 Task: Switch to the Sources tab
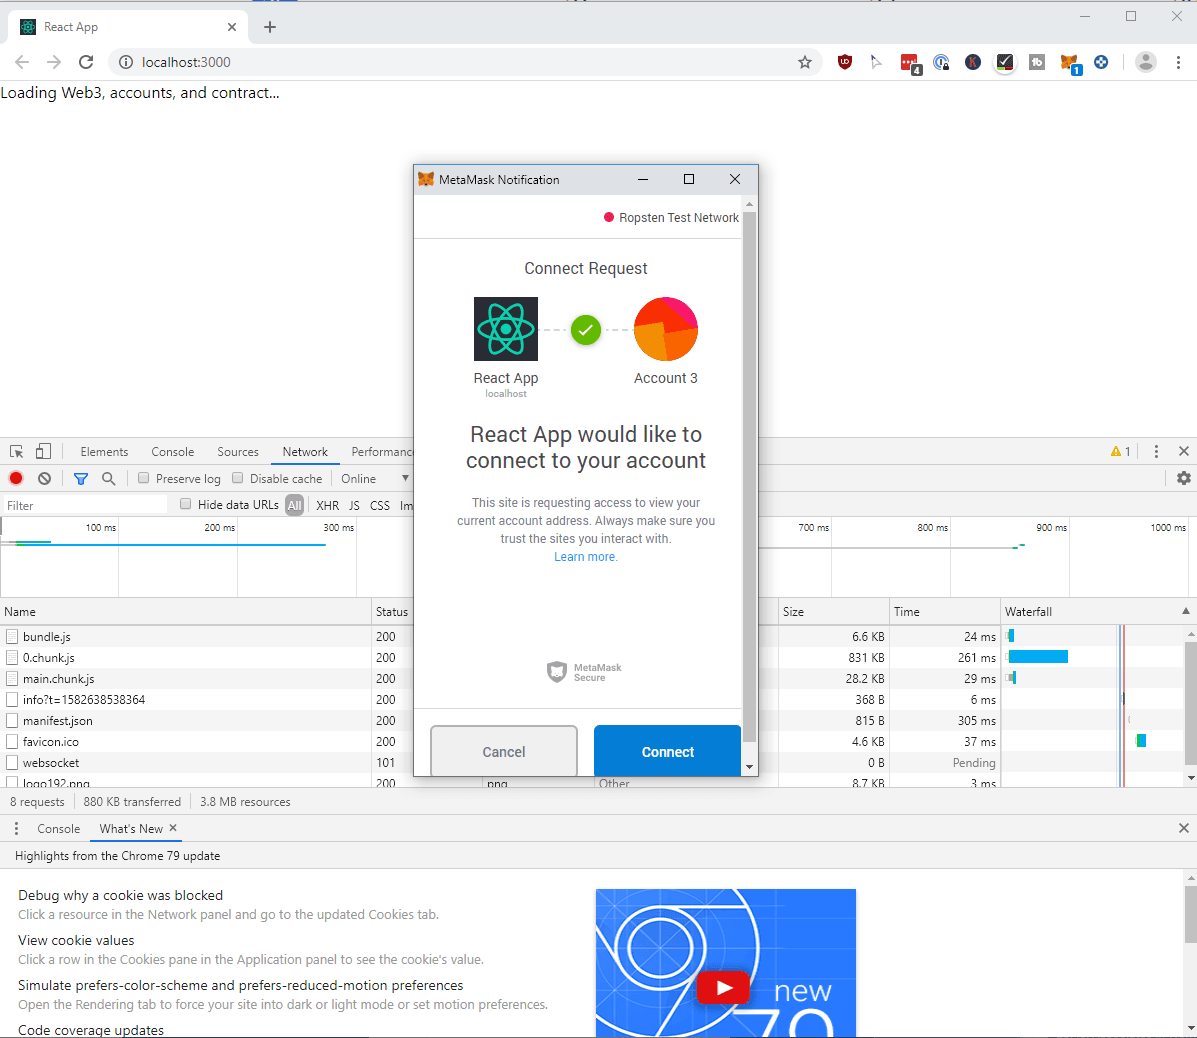pos(237,452)
